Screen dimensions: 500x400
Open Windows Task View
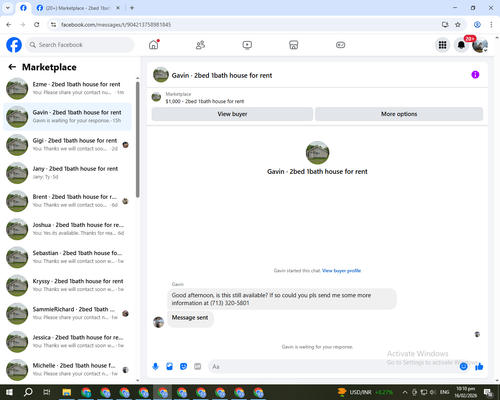(x=47, y=392)
